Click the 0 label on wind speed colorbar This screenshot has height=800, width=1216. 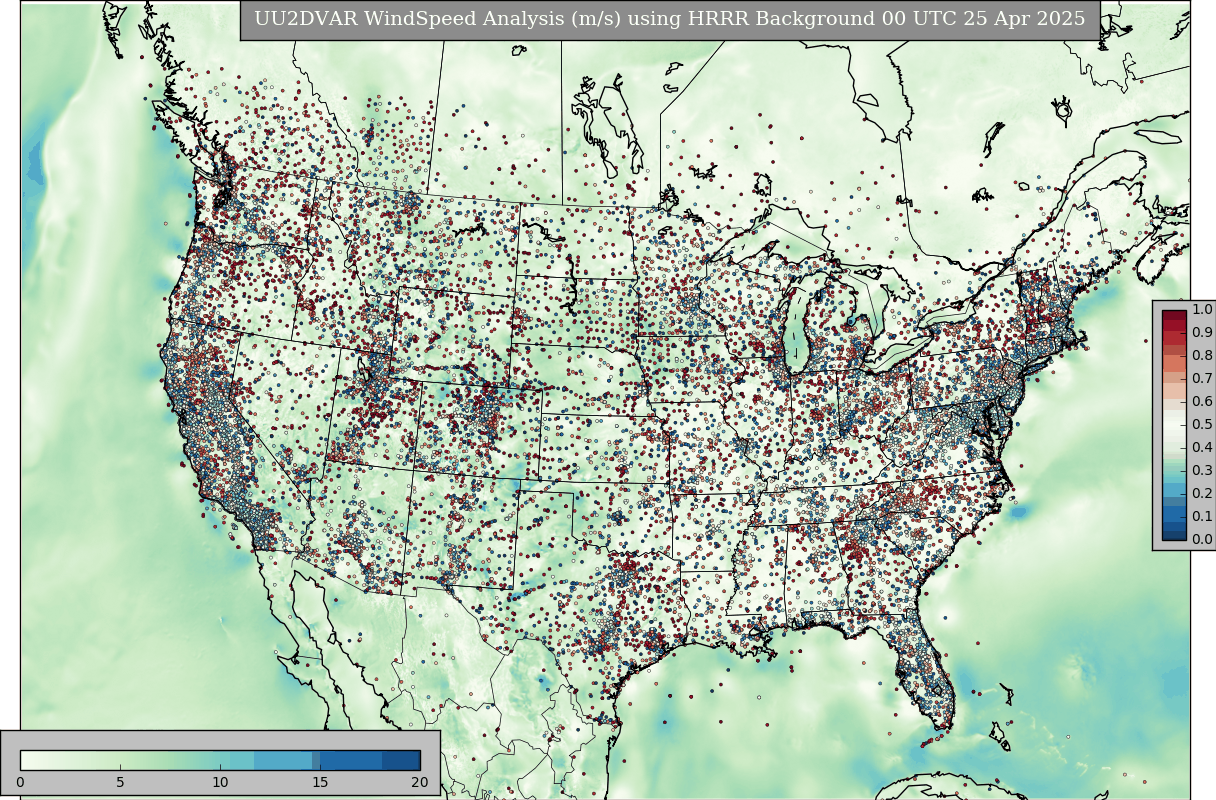tap(20, 782)
